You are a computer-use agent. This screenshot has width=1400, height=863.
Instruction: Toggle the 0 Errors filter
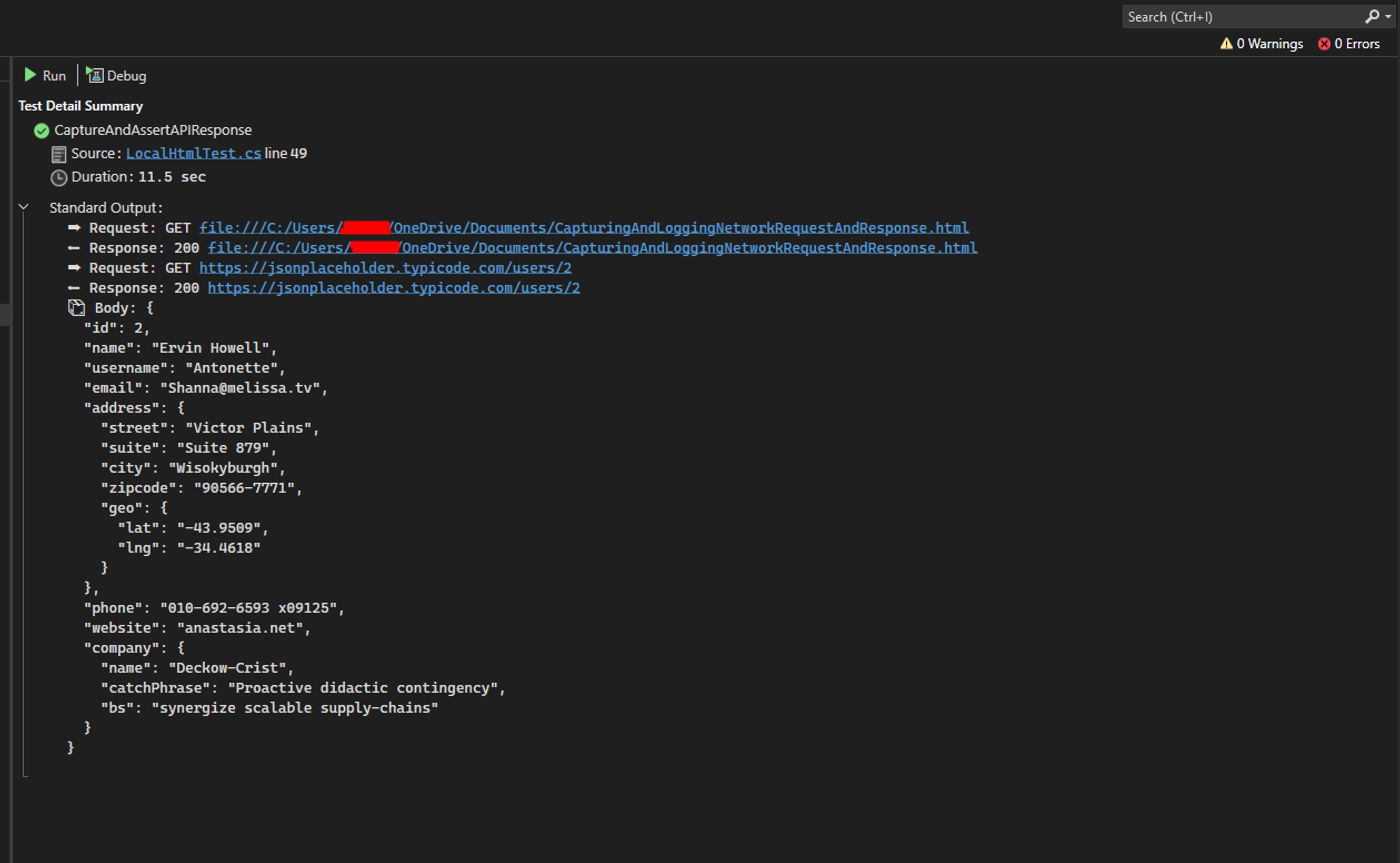point(1349,44)
